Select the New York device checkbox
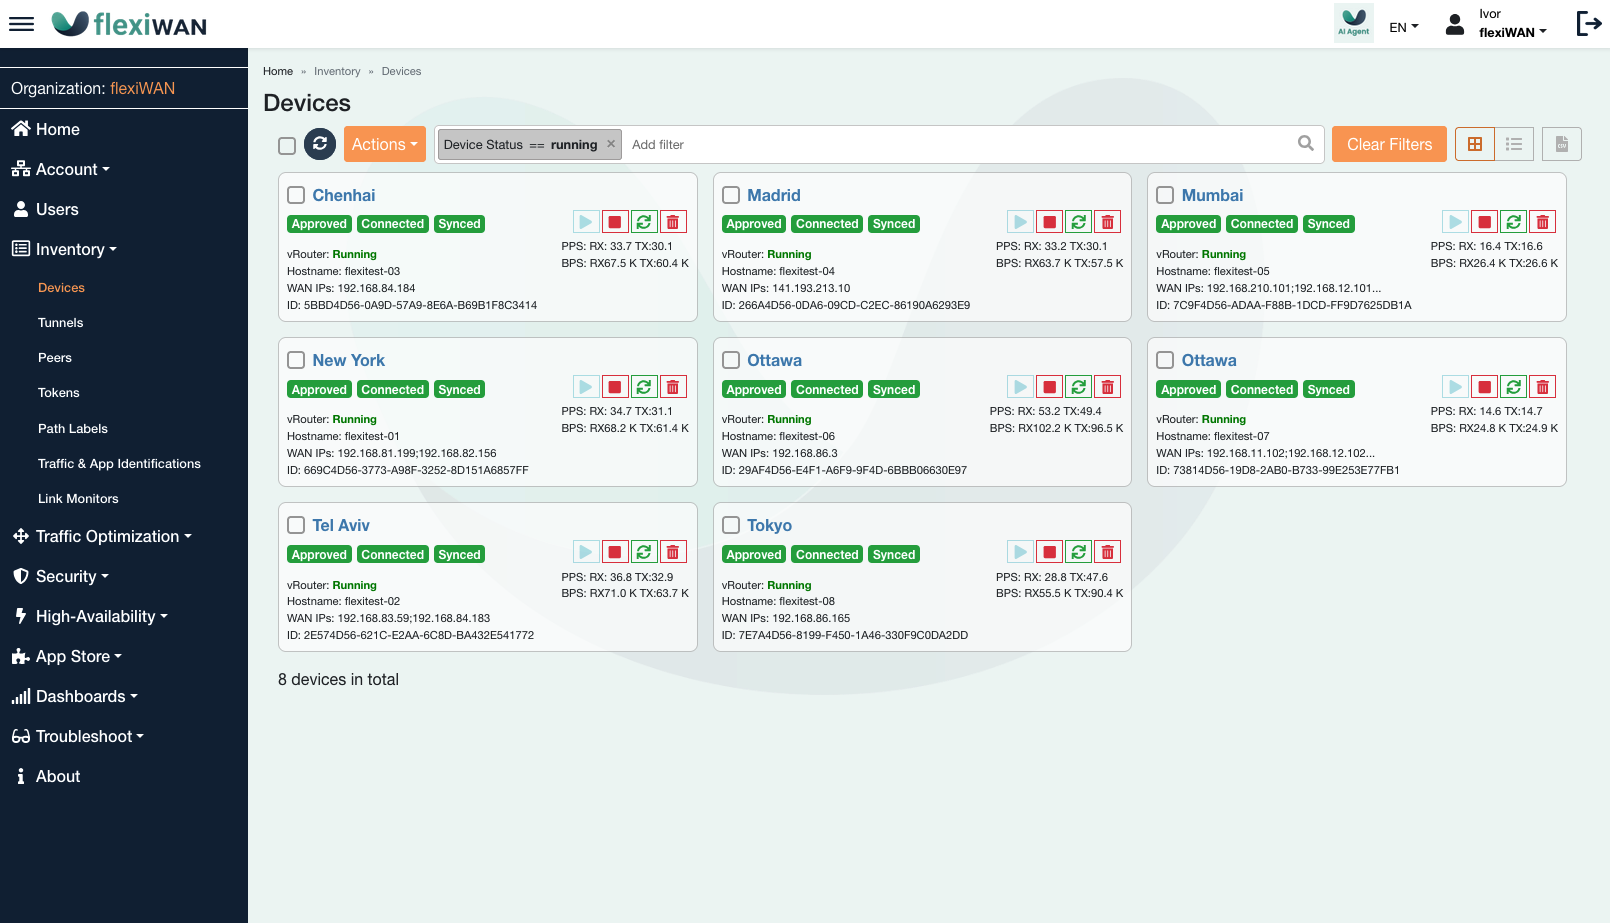The image size is (1610, 923). [296, 360]
